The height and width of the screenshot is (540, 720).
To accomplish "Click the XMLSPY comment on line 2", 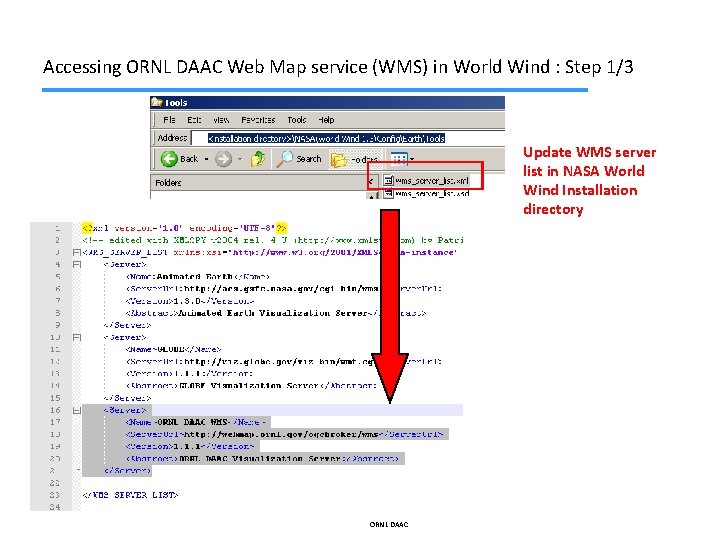I will coord(273,240).
